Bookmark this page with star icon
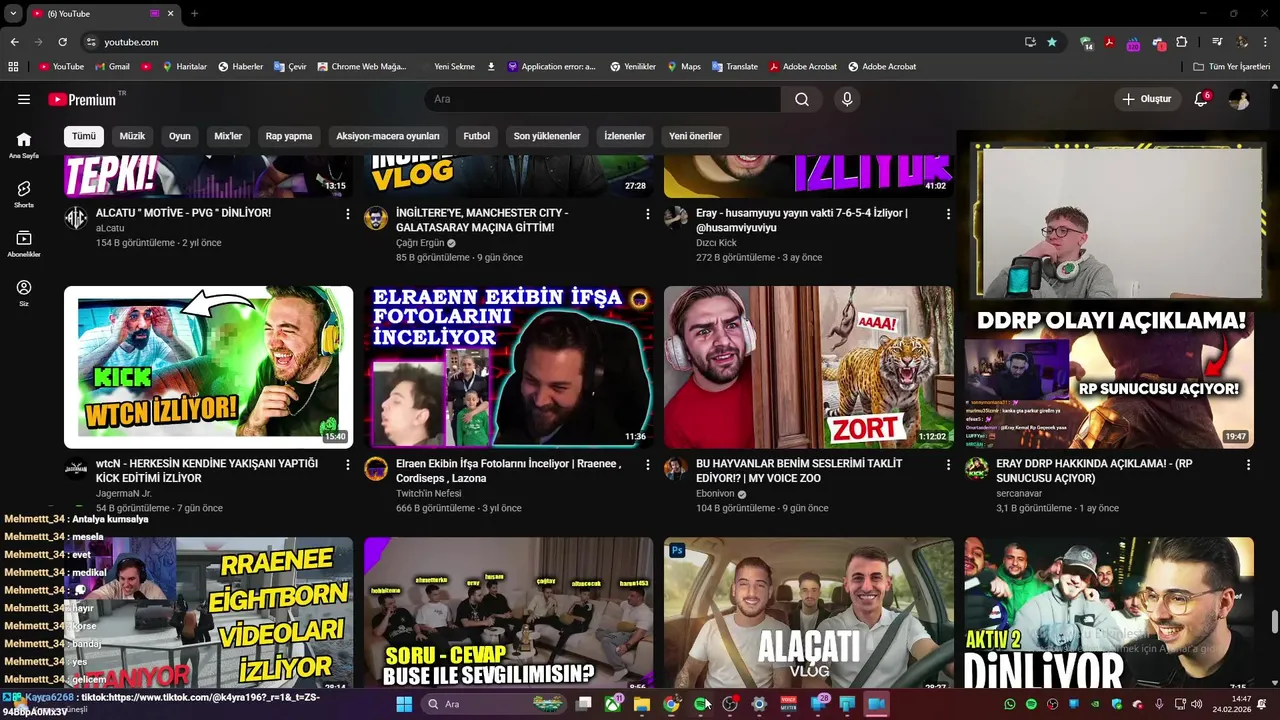Image resolution: width=1280 pixels, height=720 pixels. (x=1052, y=42)
